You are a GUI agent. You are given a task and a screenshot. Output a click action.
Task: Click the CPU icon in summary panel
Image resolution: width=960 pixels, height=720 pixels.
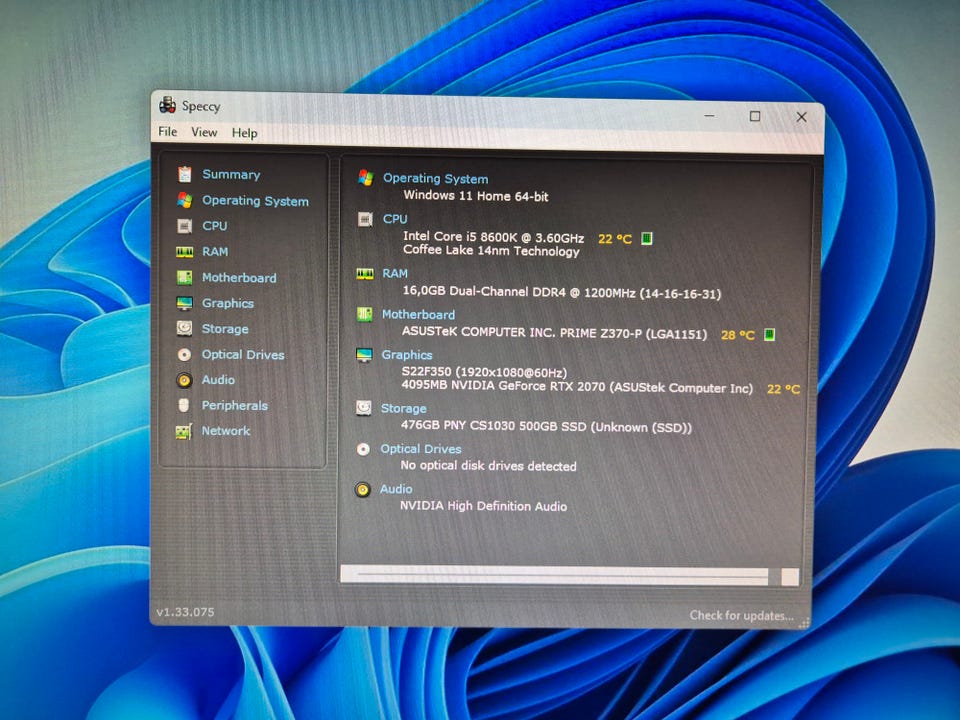point(365,219)
